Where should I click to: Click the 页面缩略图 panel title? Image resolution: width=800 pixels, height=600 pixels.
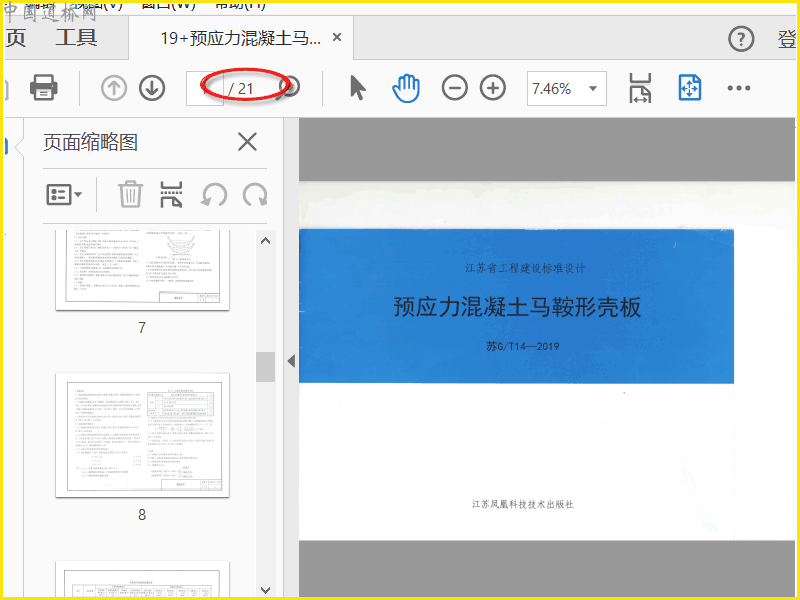click(90, 142)
